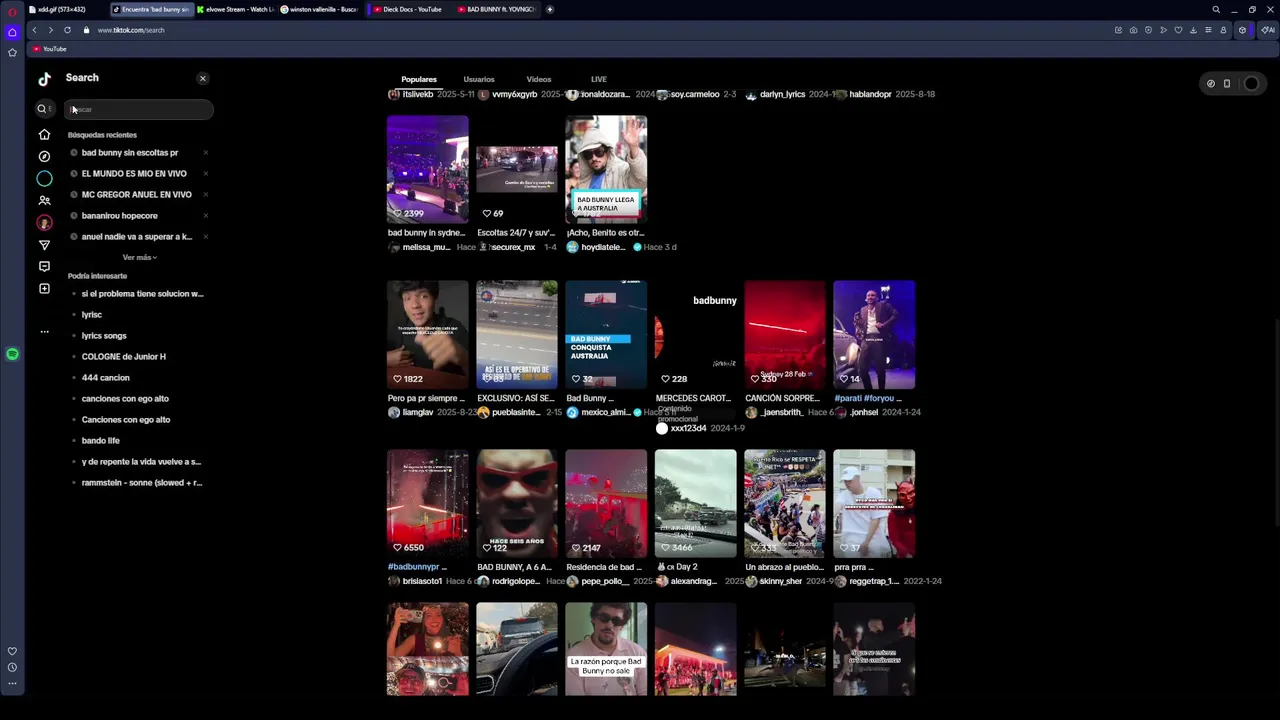Open downloads icon in browser toolbar
The height and width of the screenshot is (720, 1280).
point(1193,30)
